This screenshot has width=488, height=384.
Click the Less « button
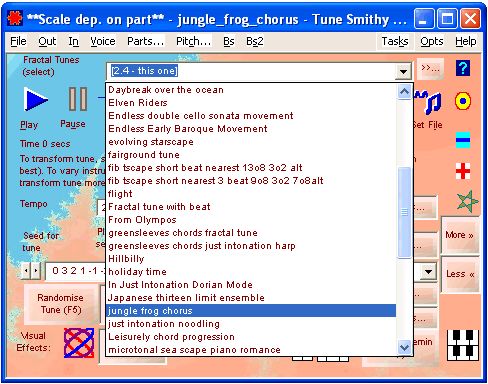pos(459,274)
